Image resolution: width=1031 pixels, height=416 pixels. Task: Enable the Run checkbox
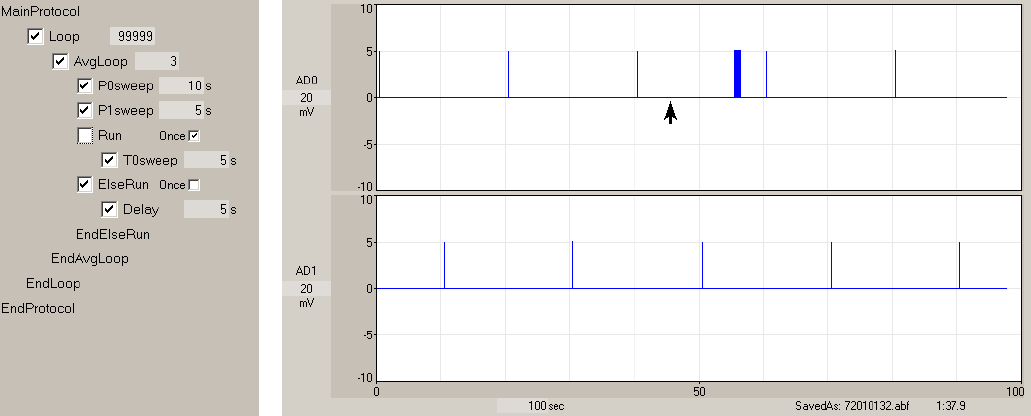(x=85, y=136)
